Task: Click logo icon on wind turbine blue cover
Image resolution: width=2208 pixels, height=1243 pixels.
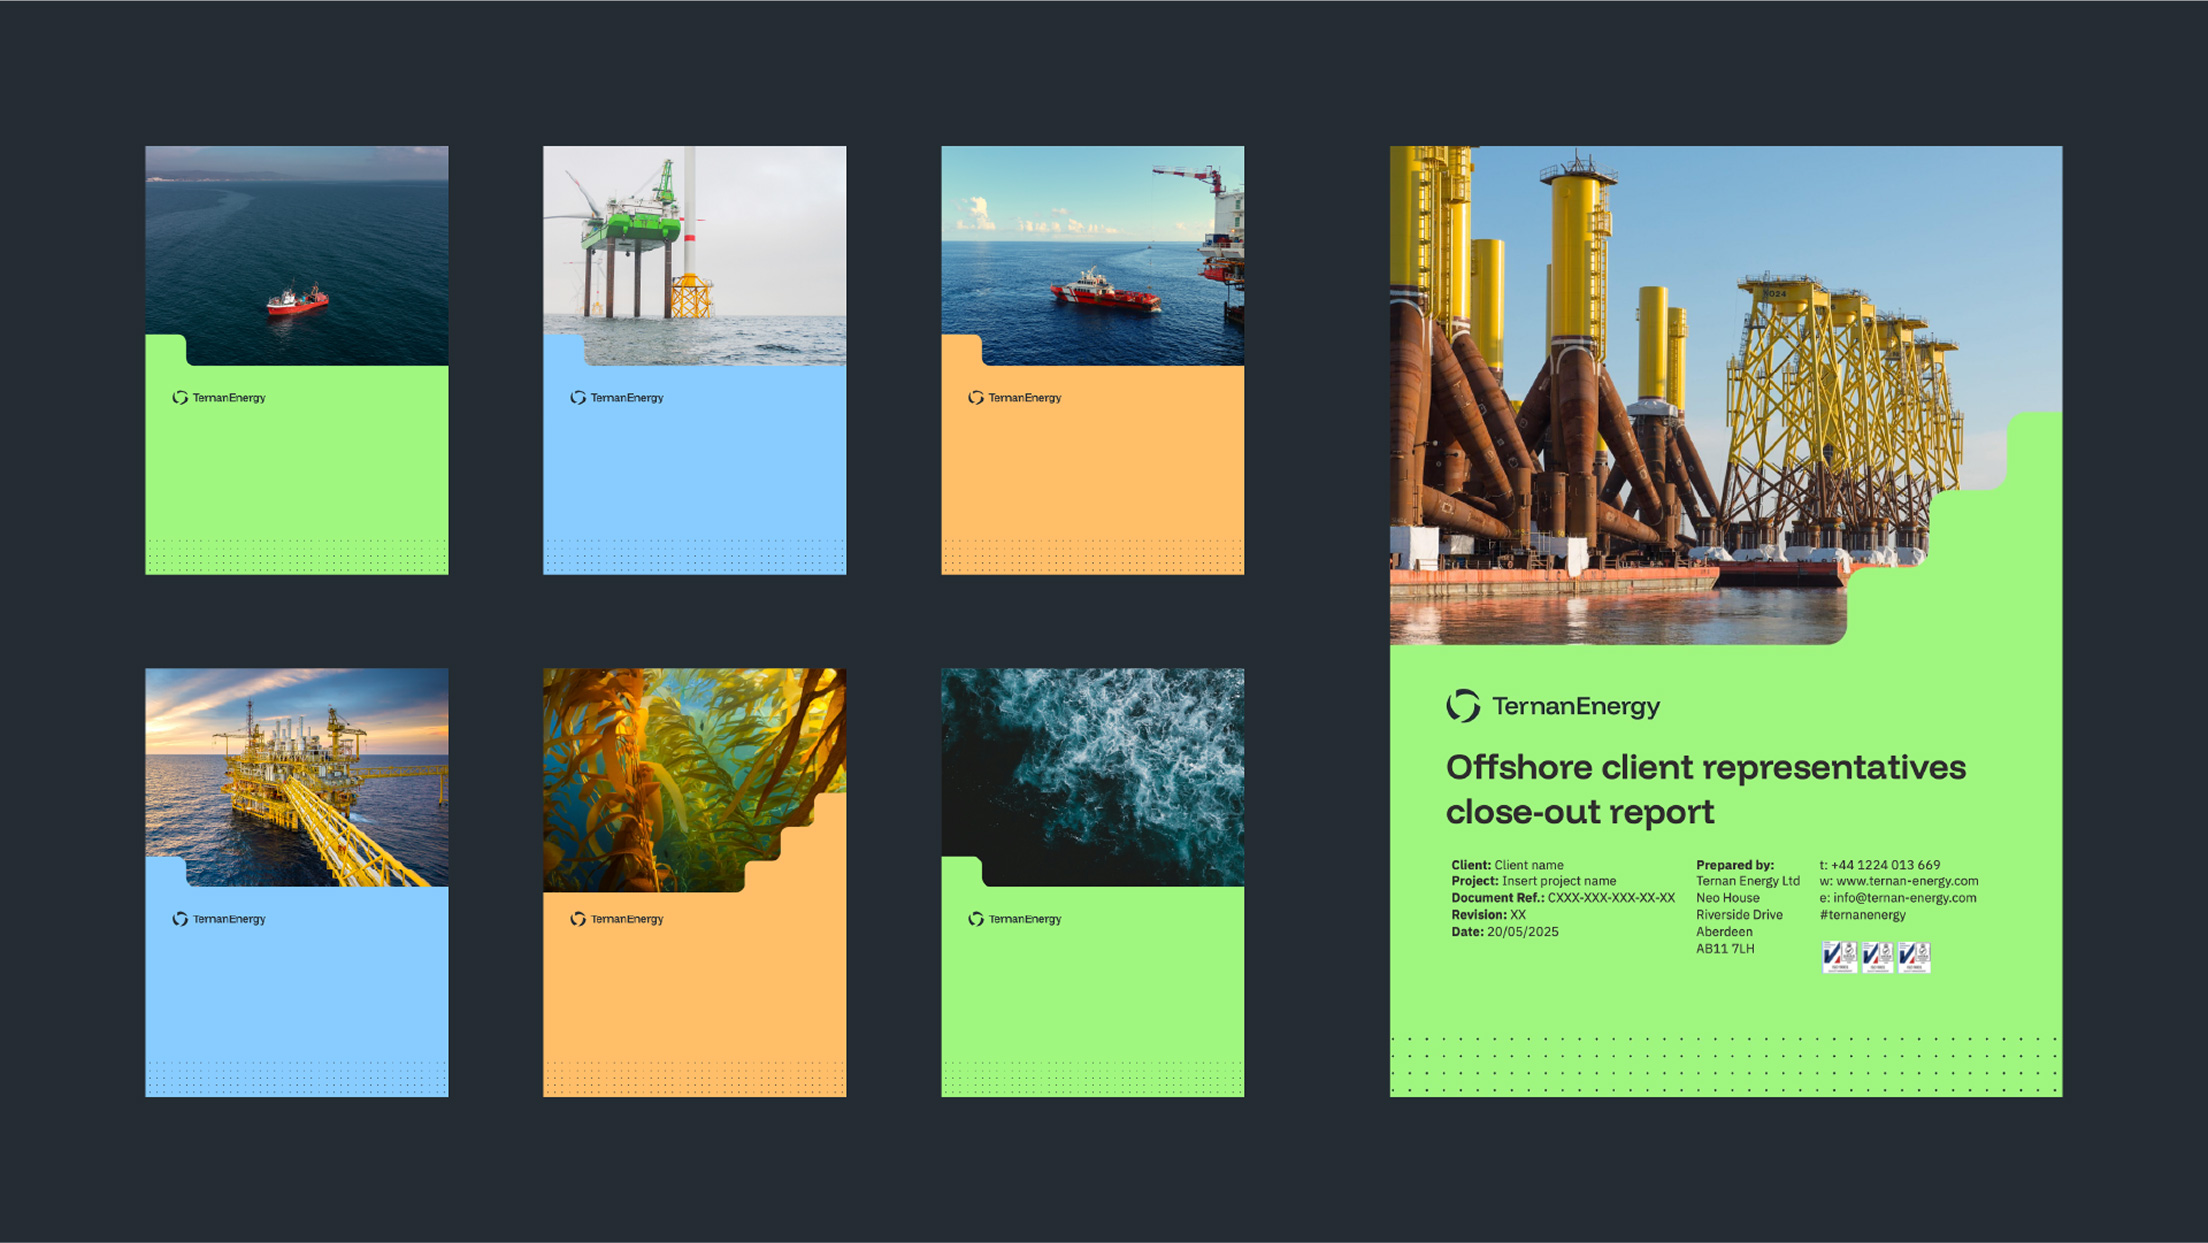Action: pos(578,398)
